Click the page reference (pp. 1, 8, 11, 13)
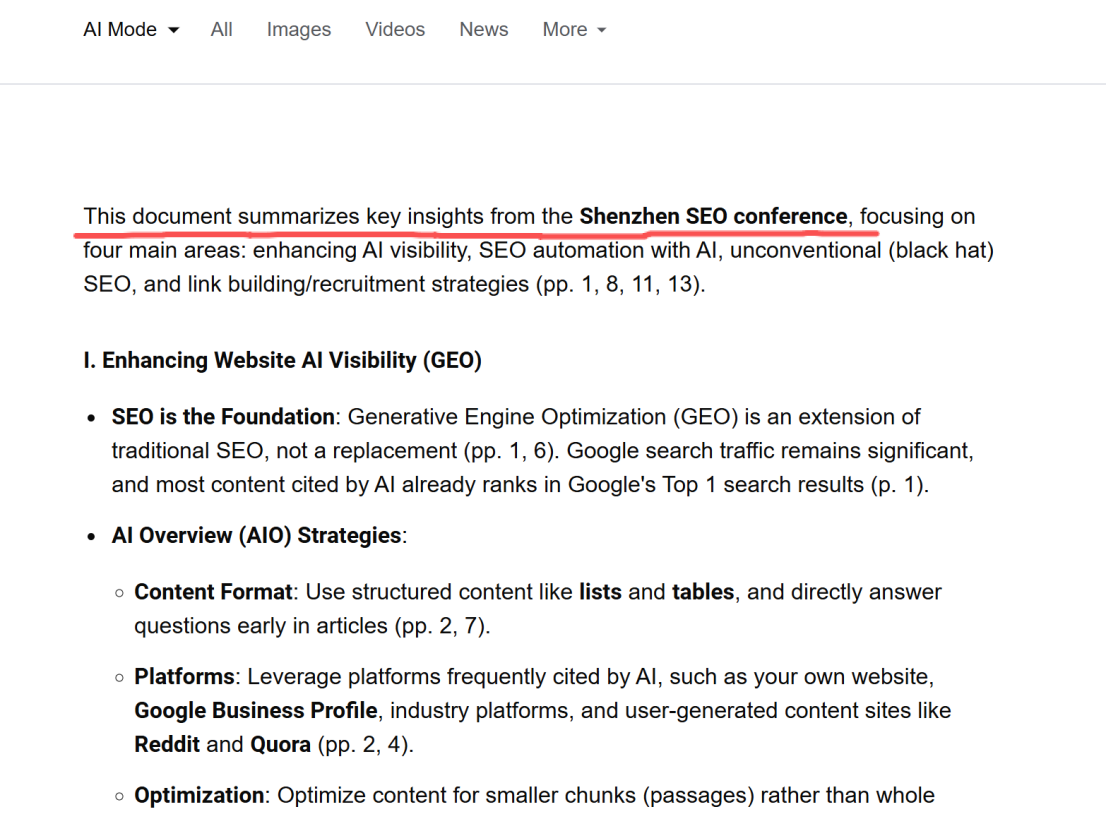 coord(620,284)
